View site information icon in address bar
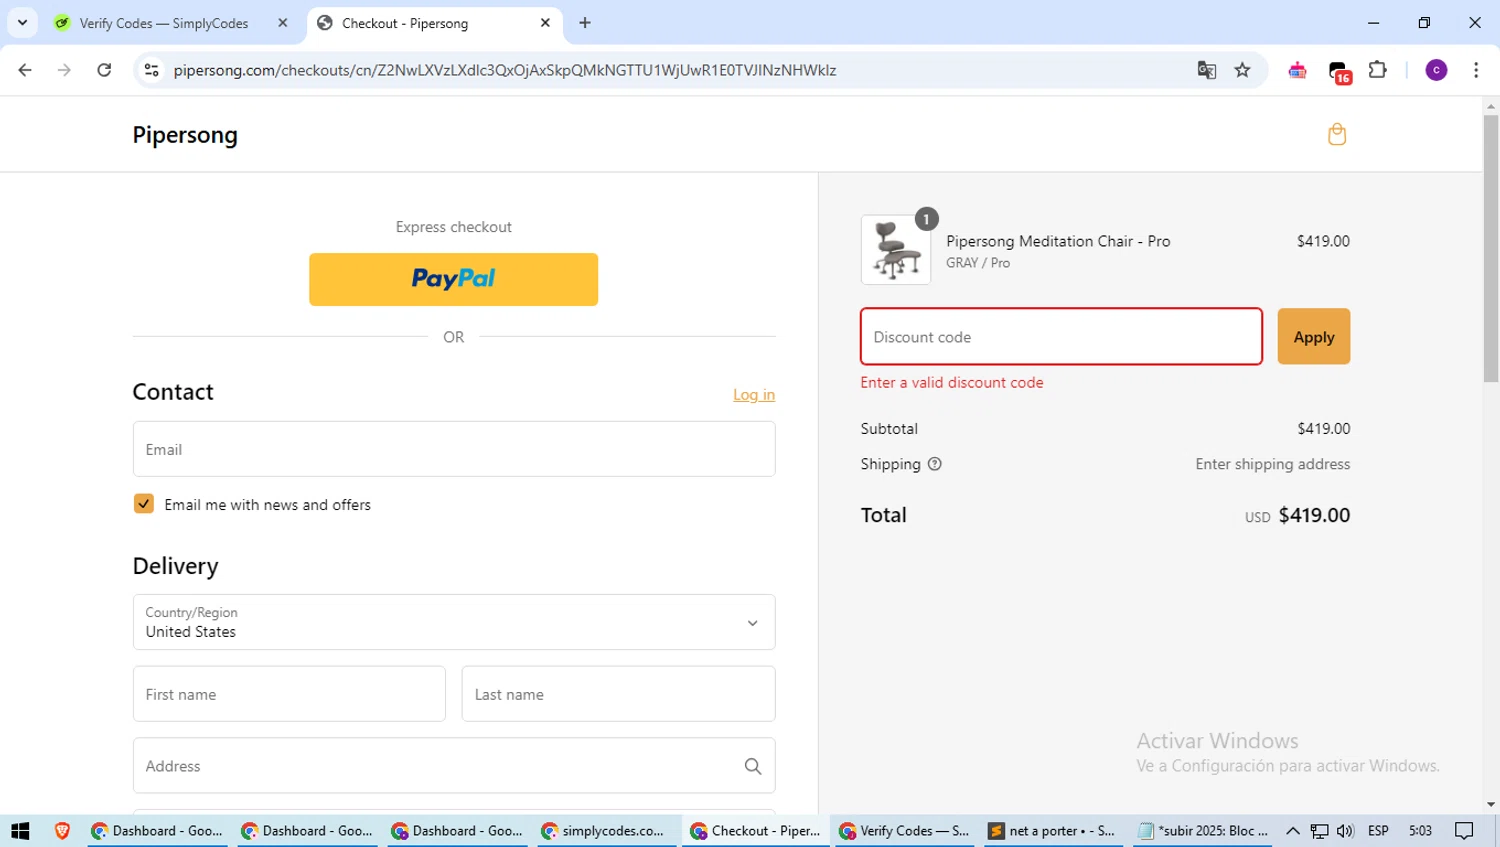This screenshot has height=847, width=1500. (151, 70)
